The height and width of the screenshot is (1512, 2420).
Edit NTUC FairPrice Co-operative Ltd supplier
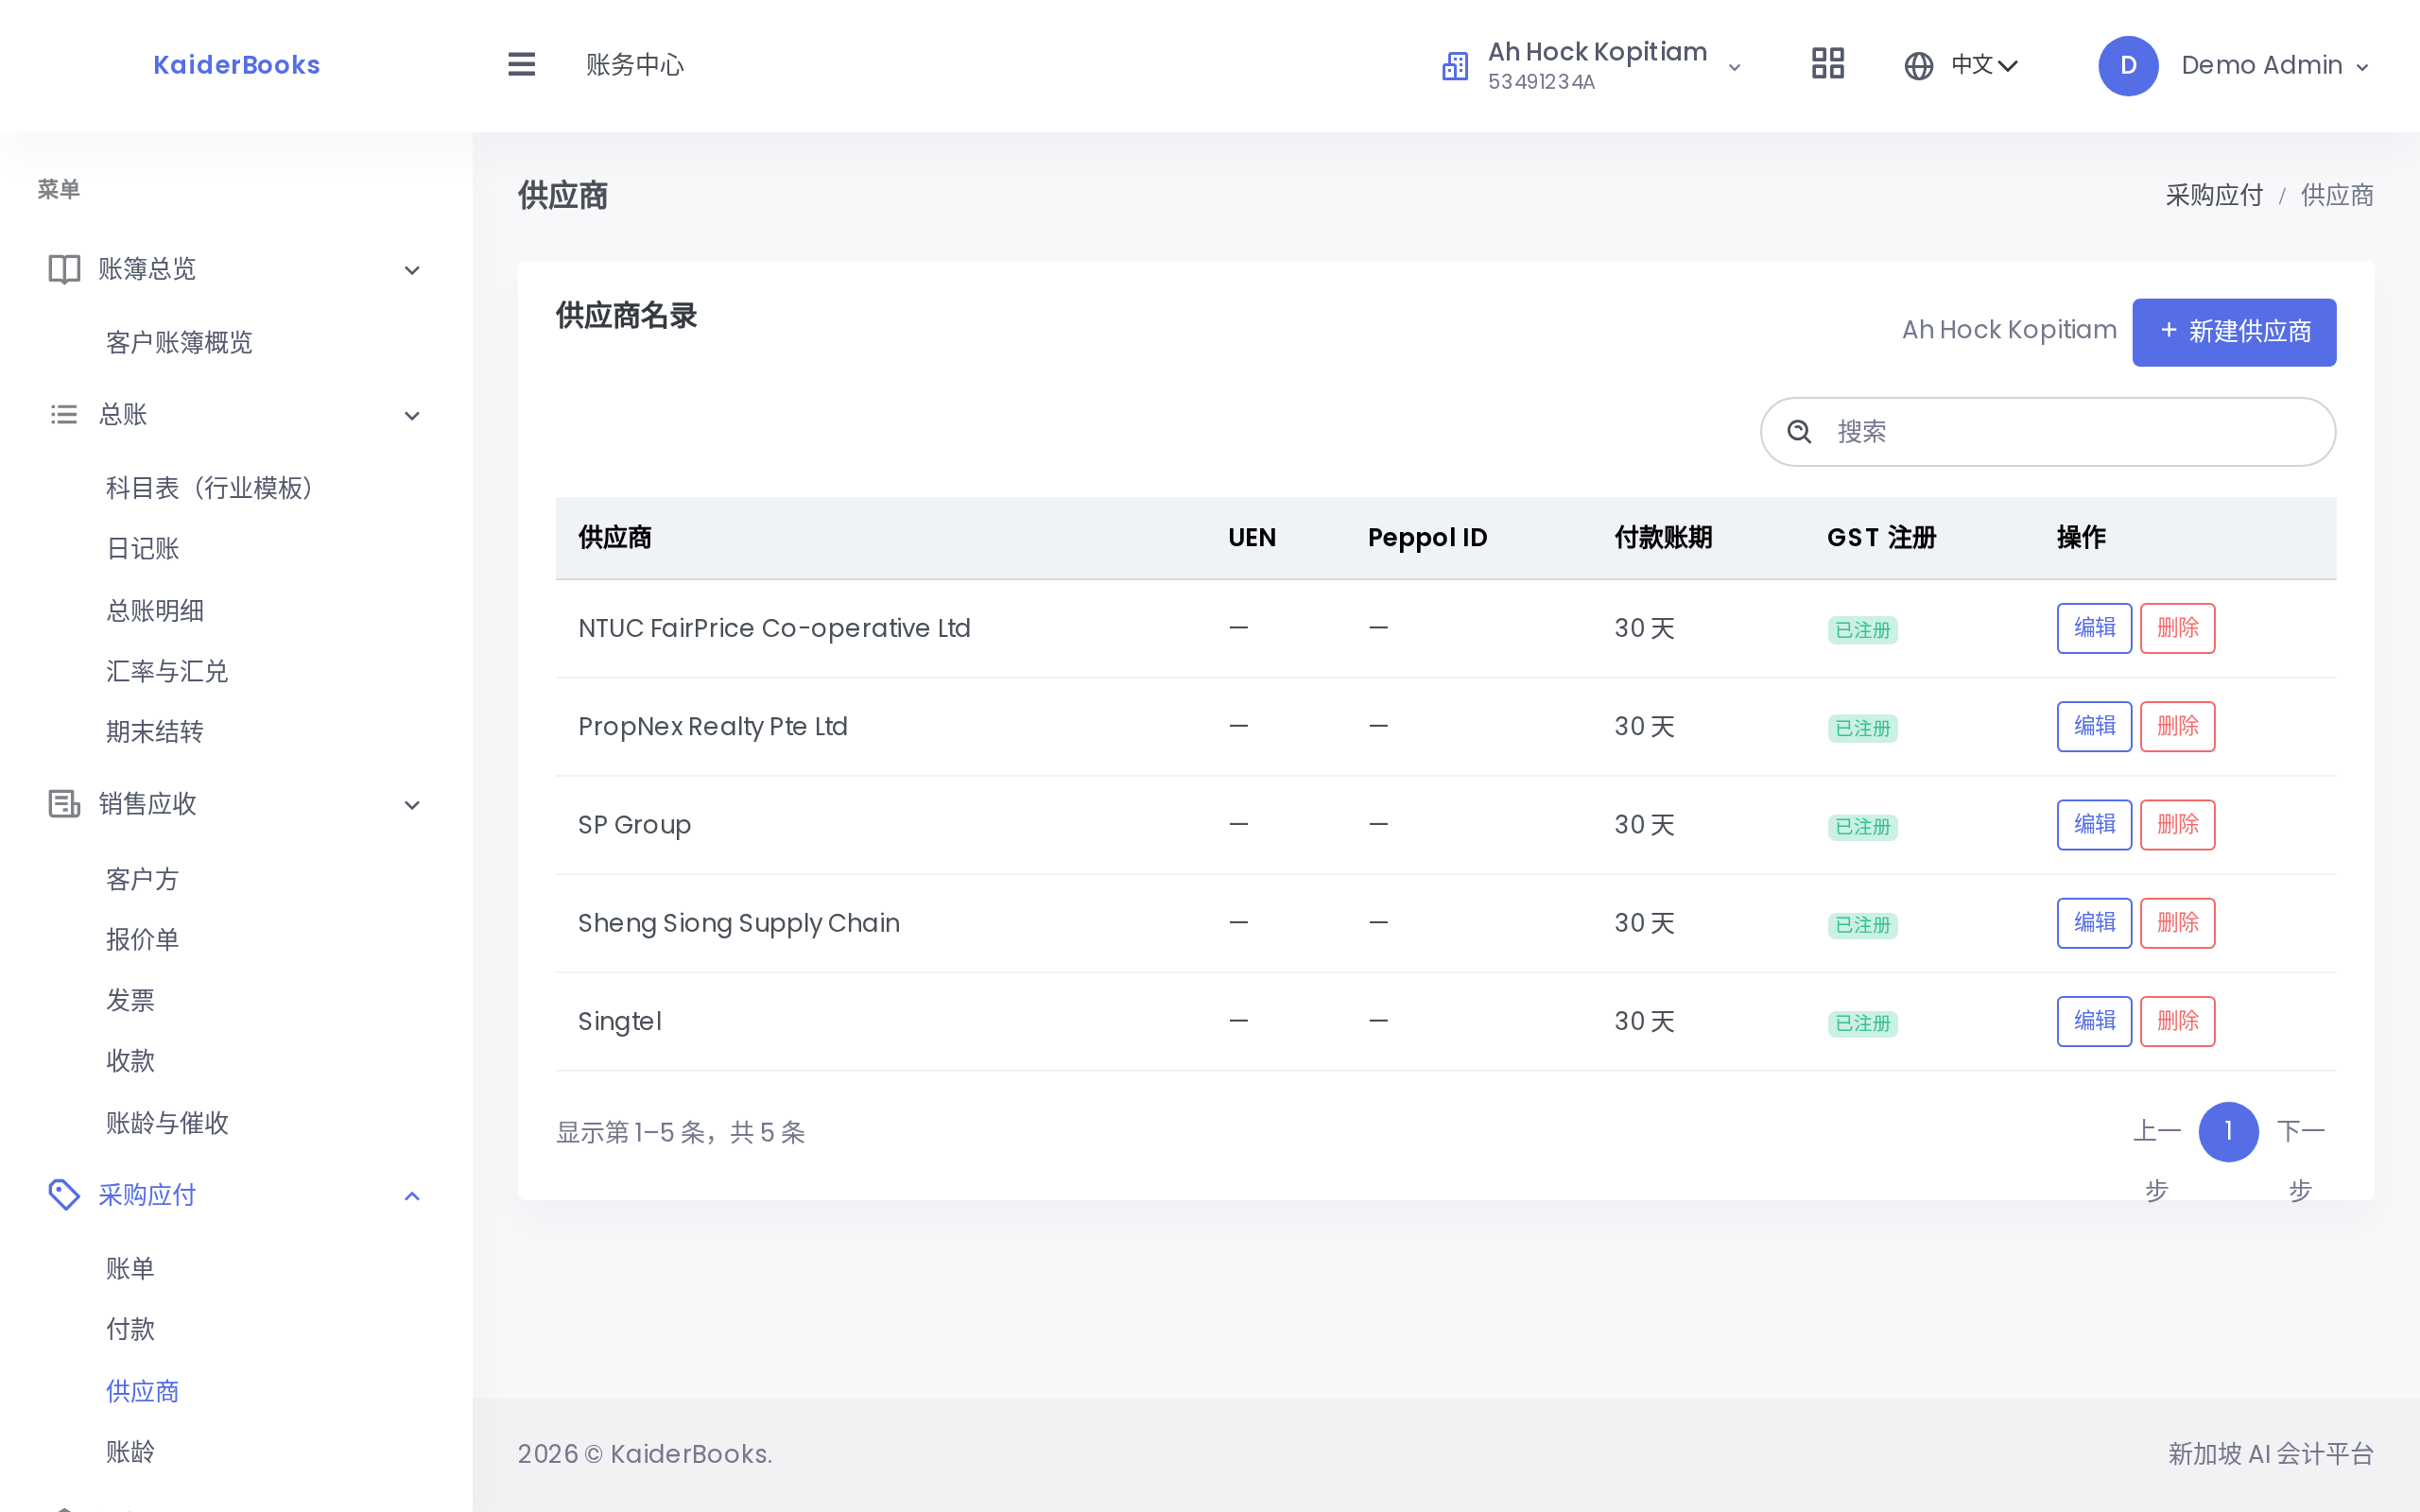pyautogui.click(x=2094, y=628)
